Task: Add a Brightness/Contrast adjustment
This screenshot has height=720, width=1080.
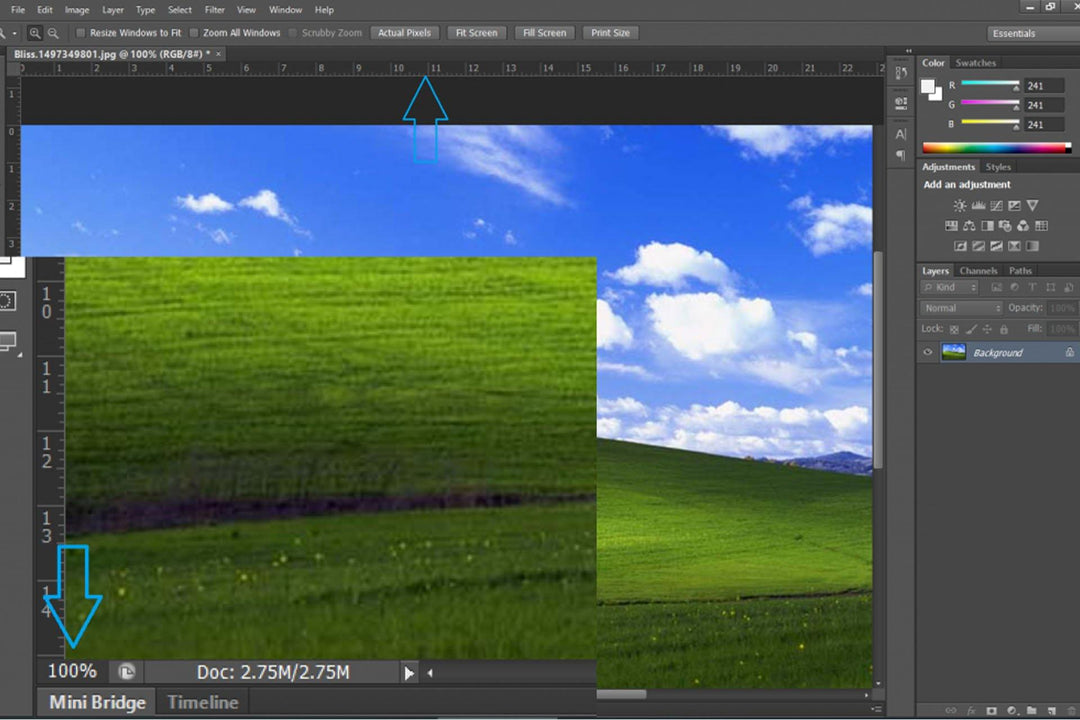Action: tap(959, 205)
